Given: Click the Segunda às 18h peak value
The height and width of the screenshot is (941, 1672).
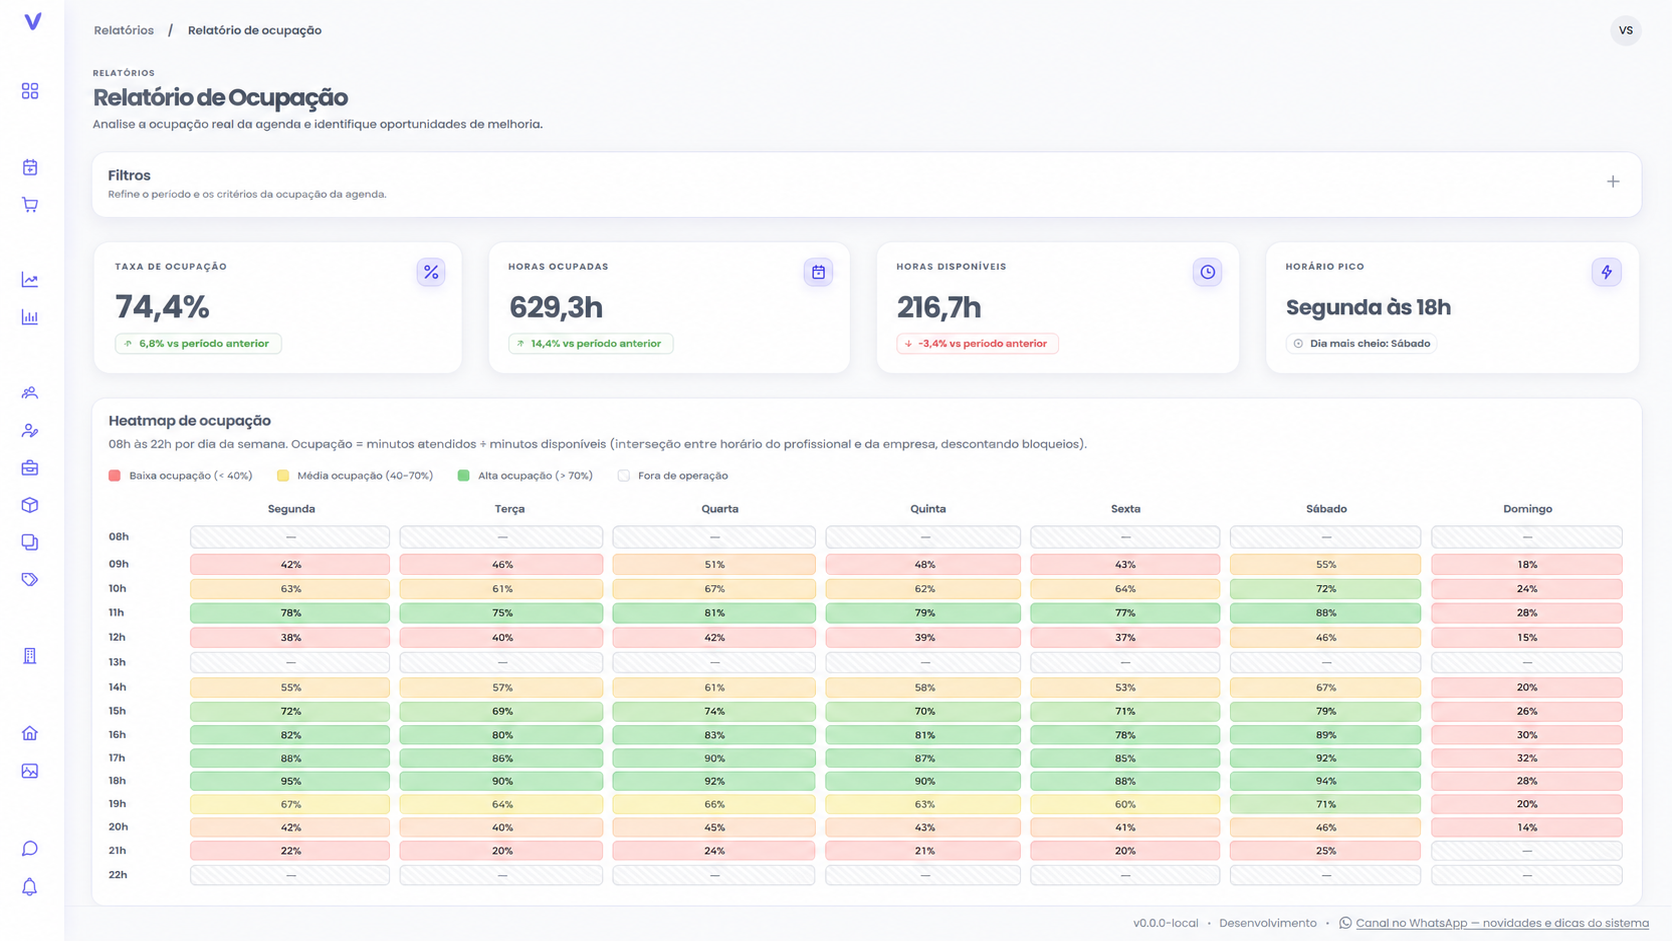Looking at the screenshot, I should (x=1368, y=307).
